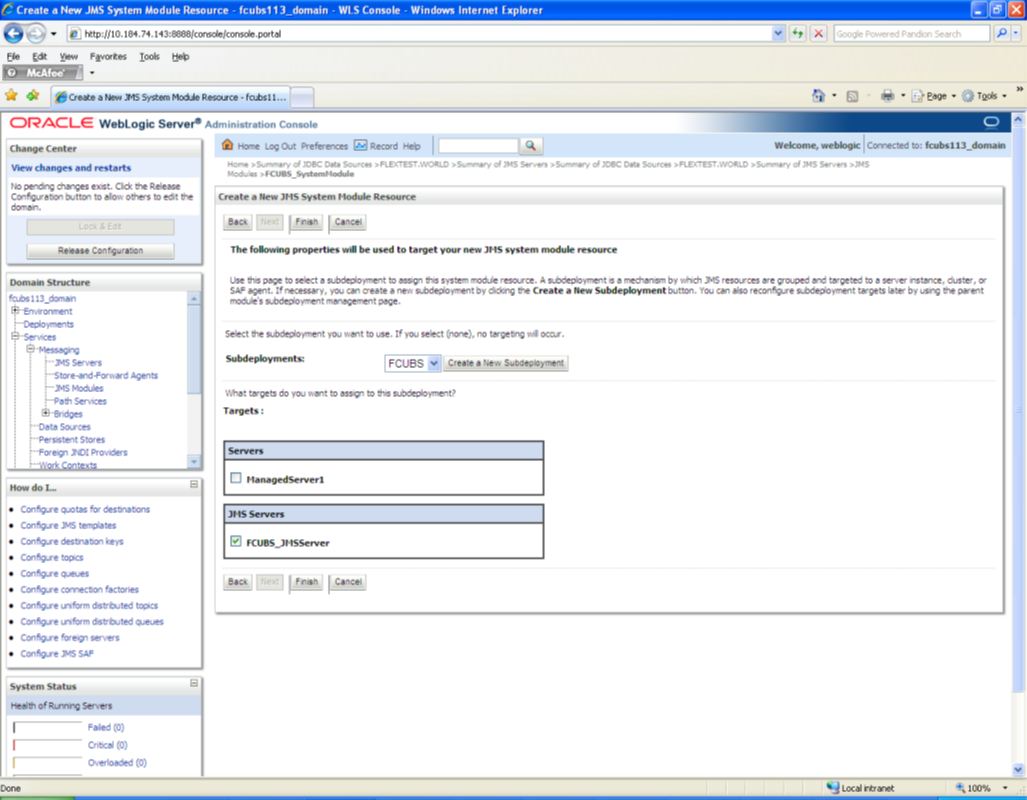Click the console search text field

pos(478,145)
